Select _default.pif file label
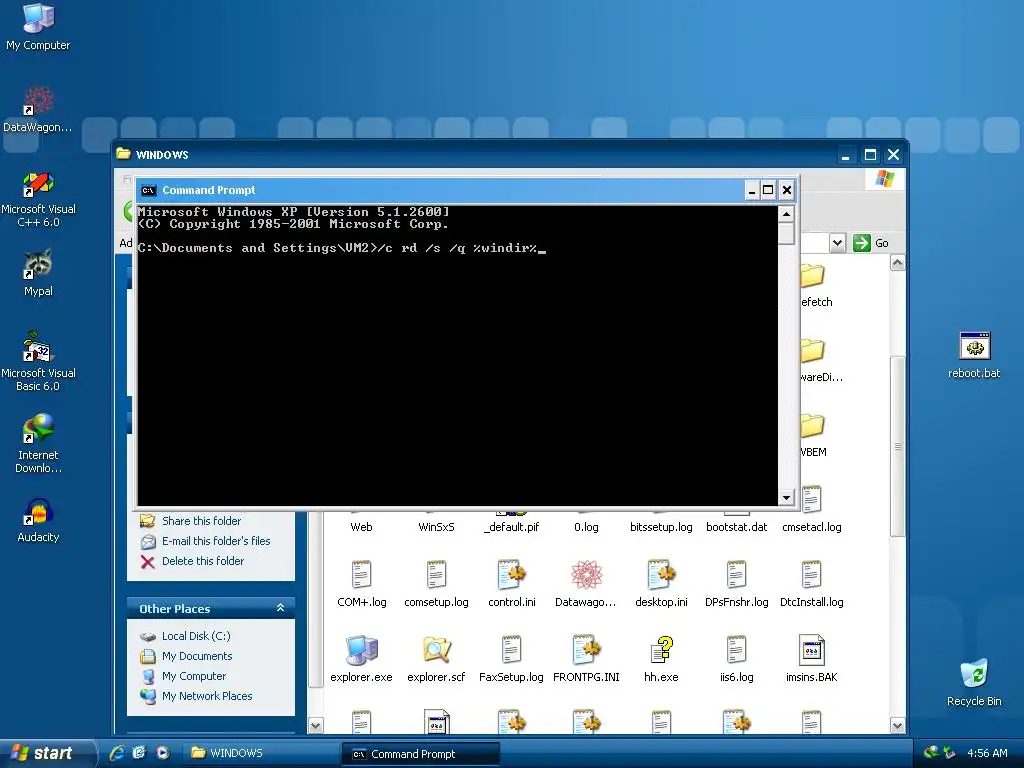The image size is (1024, 768). (511, 527)
